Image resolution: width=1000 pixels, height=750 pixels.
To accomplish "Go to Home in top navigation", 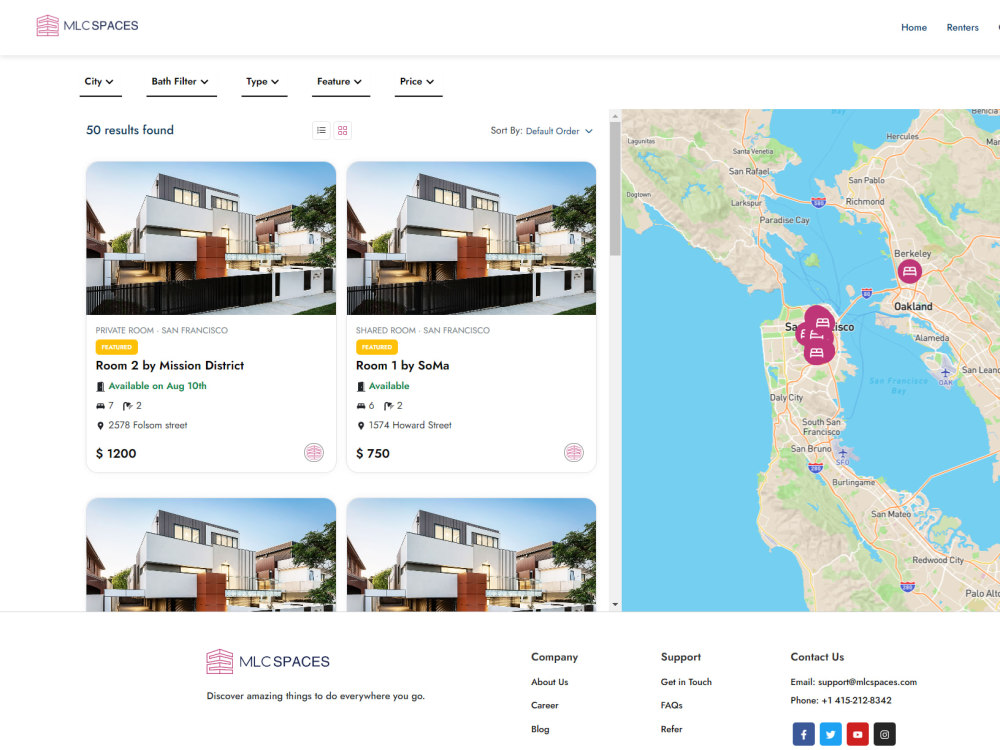I will (x=914, y=27).
